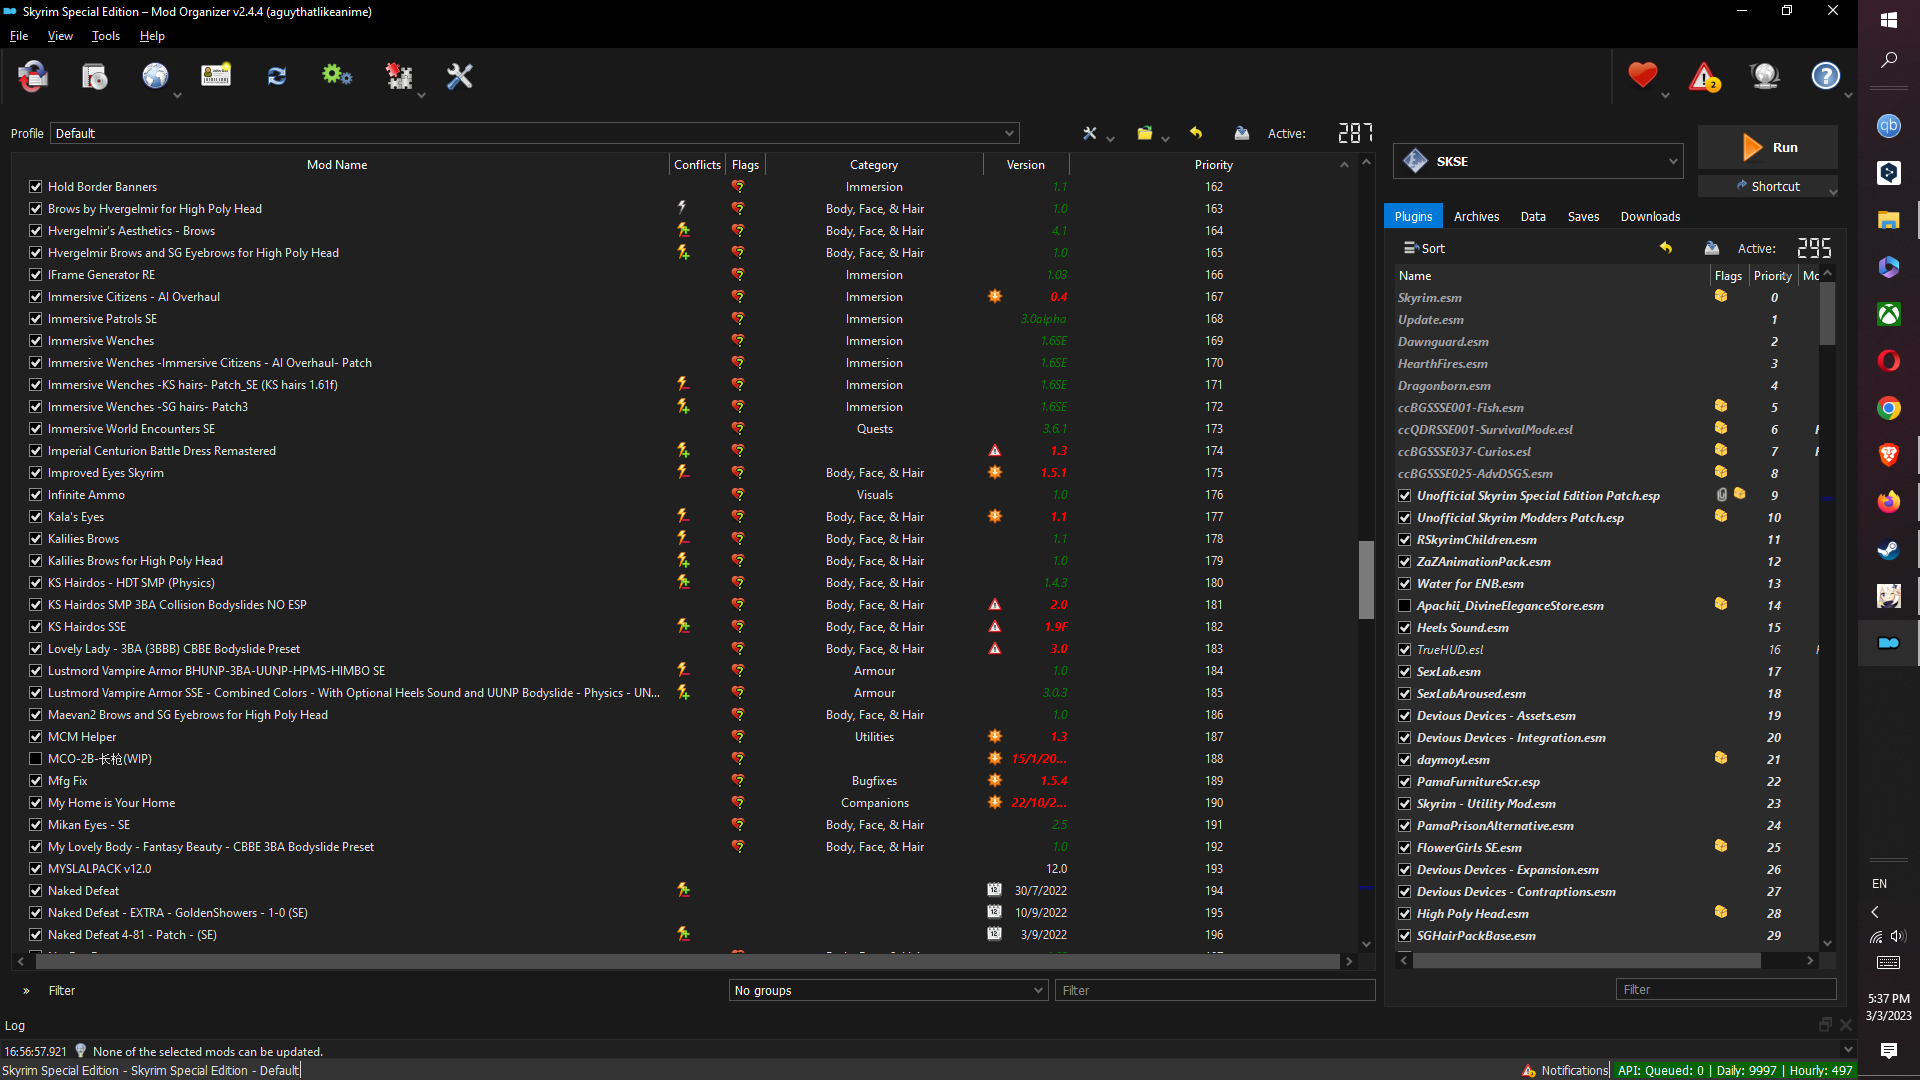Toggle the Naked Defeat mod checkbox

click(36, 891)
